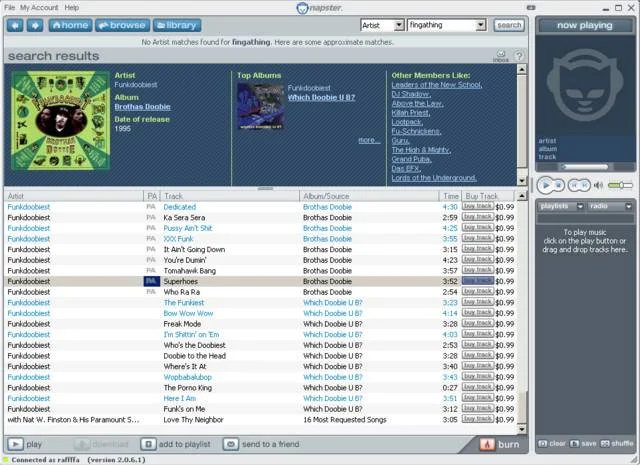Skip to the next track

pyautogui.click(x=584, y=185)
